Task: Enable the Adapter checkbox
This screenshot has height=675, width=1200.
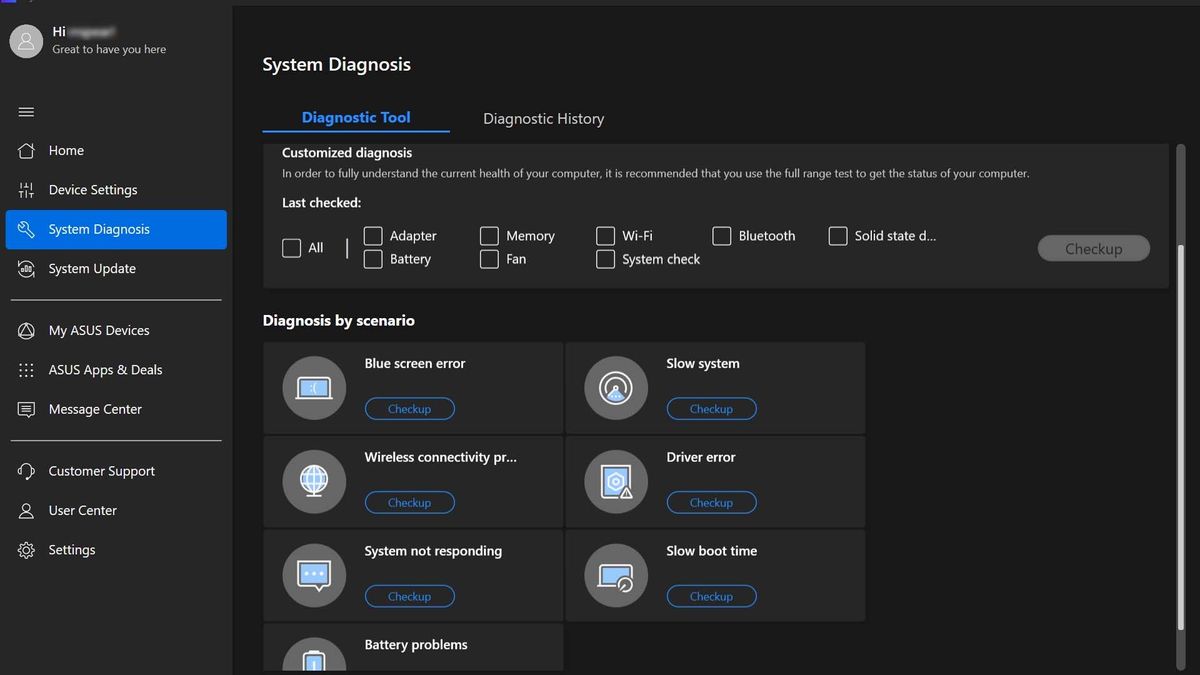Action: coord(373,236)
